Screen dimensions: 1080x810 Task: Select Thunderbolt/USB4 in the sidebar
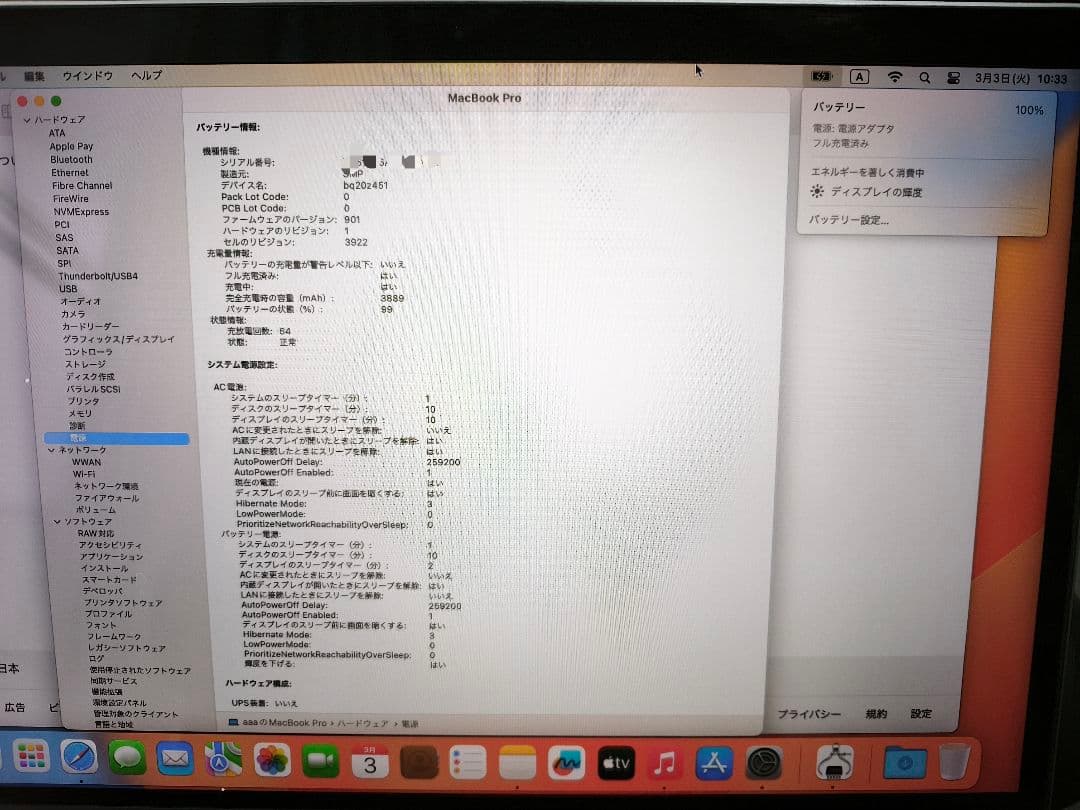[98, 276]
